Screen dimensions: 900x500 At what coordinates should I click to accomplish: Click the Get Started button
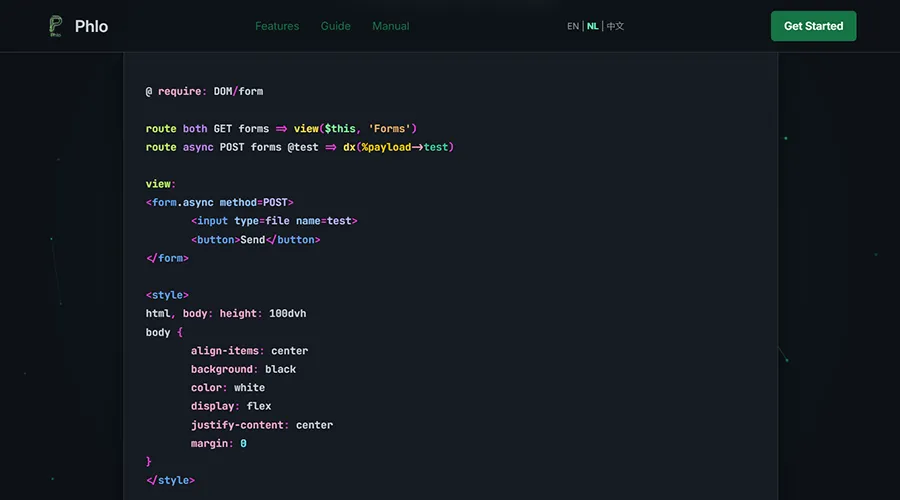[x=813, y=26]
